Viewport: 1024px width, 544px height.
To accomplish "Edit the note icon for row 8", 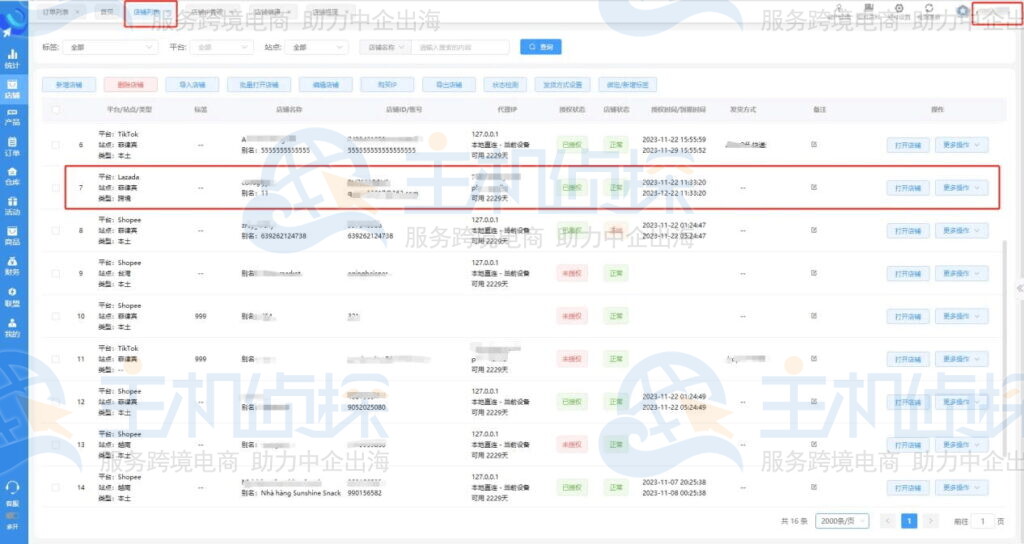I will pyautogui.click(x=814, y=230).
